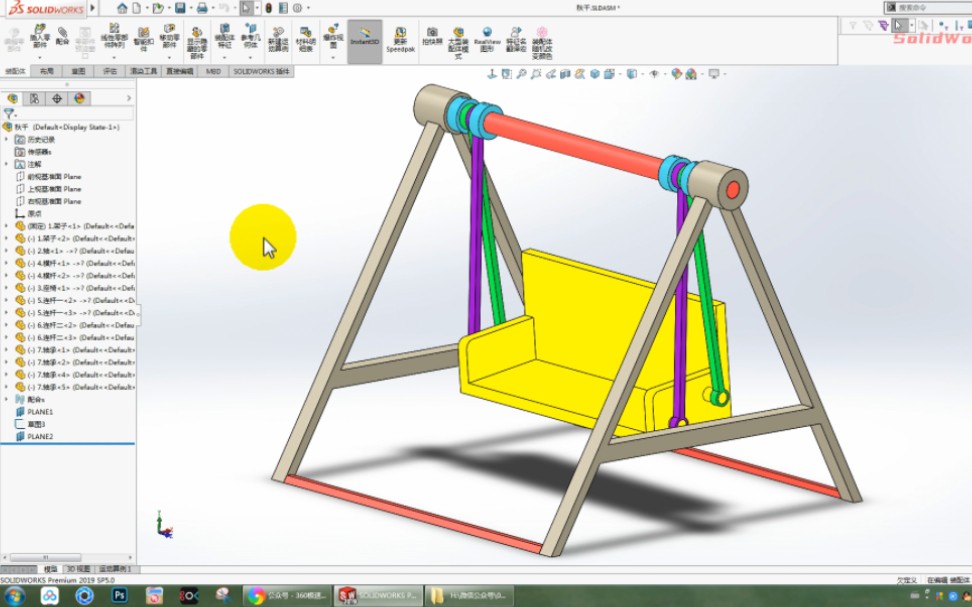
Task: Open Chrome from the Windows taskbar
Action: click(x=255, y=597)
